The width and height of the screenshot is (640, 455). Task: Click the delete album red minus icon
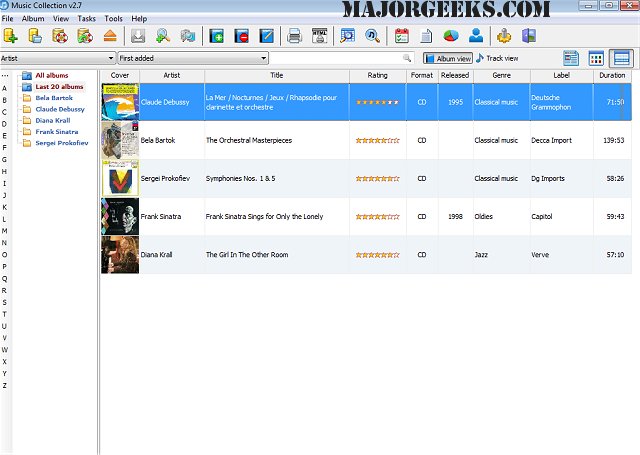coord(242,37)
